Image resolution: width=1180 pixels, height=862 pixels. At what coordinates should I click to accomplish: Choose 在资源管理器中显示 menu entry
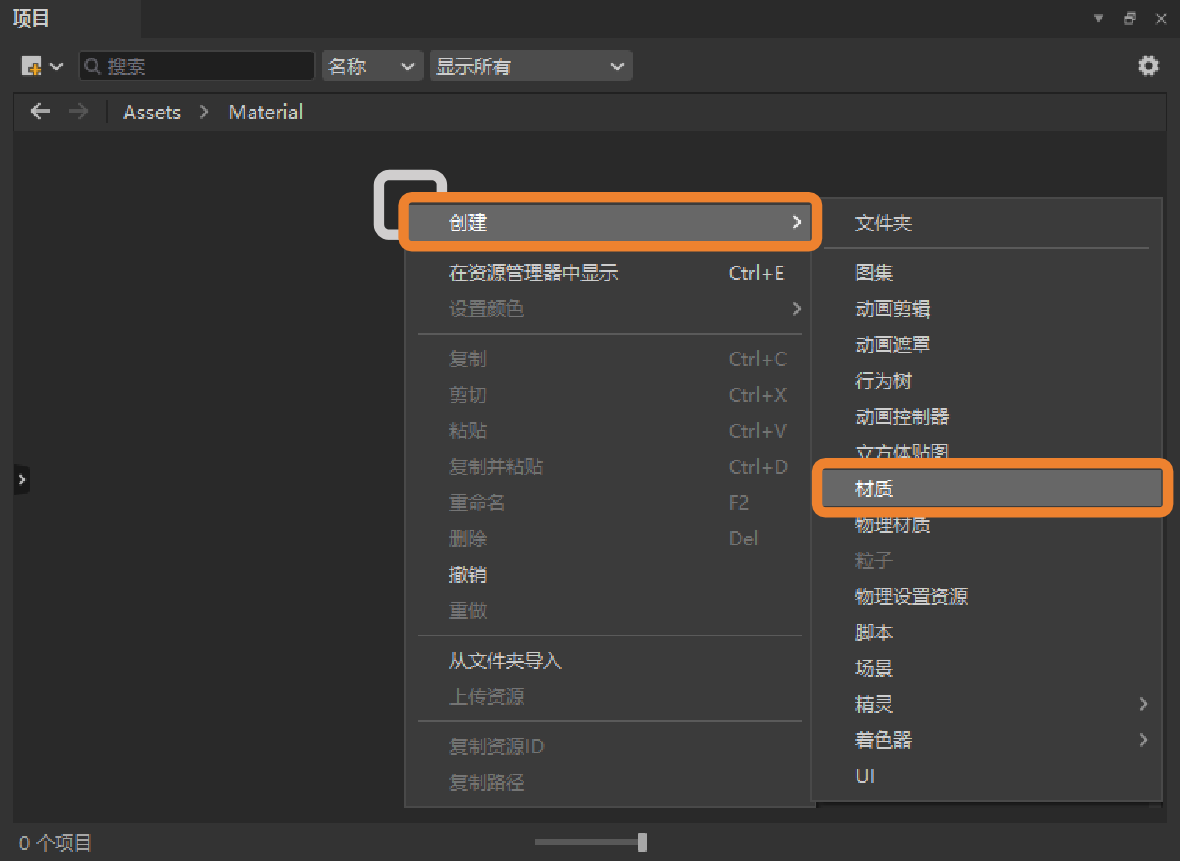[x=533, y=273]
